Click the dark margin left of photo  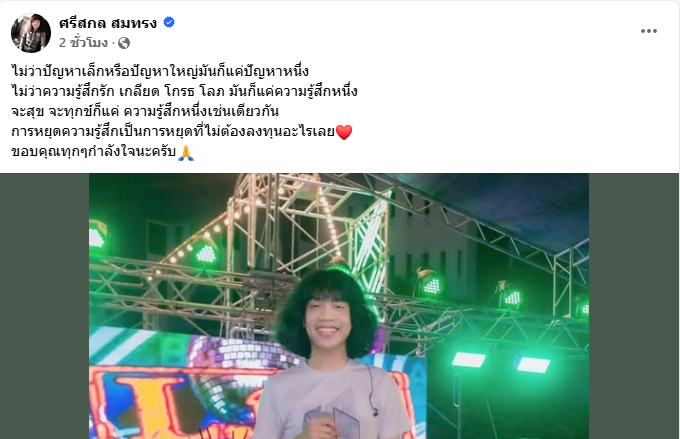[45, 306]
